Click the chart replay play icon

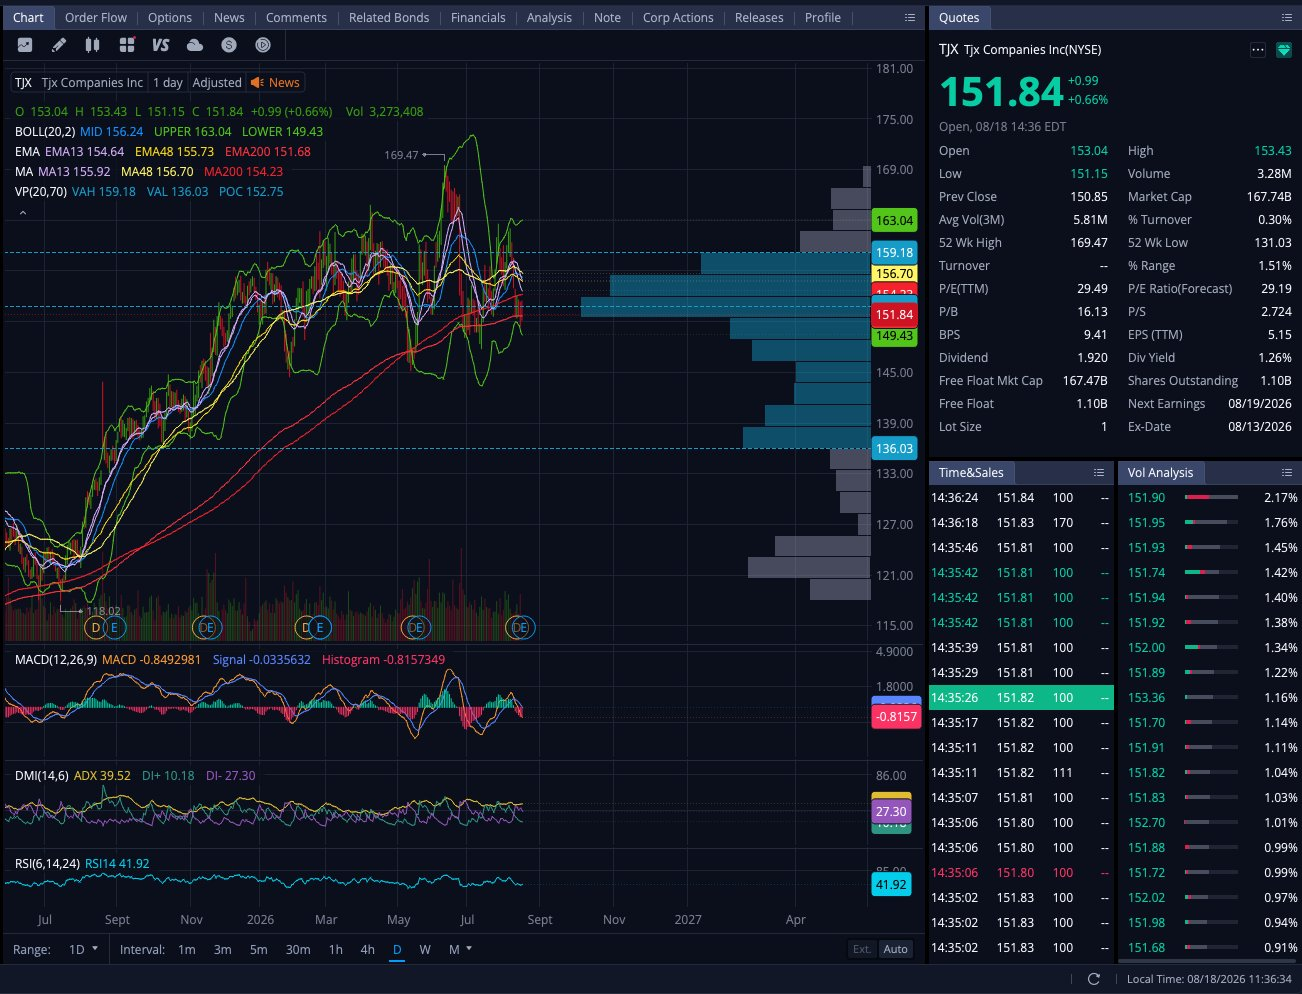point(263,45)
